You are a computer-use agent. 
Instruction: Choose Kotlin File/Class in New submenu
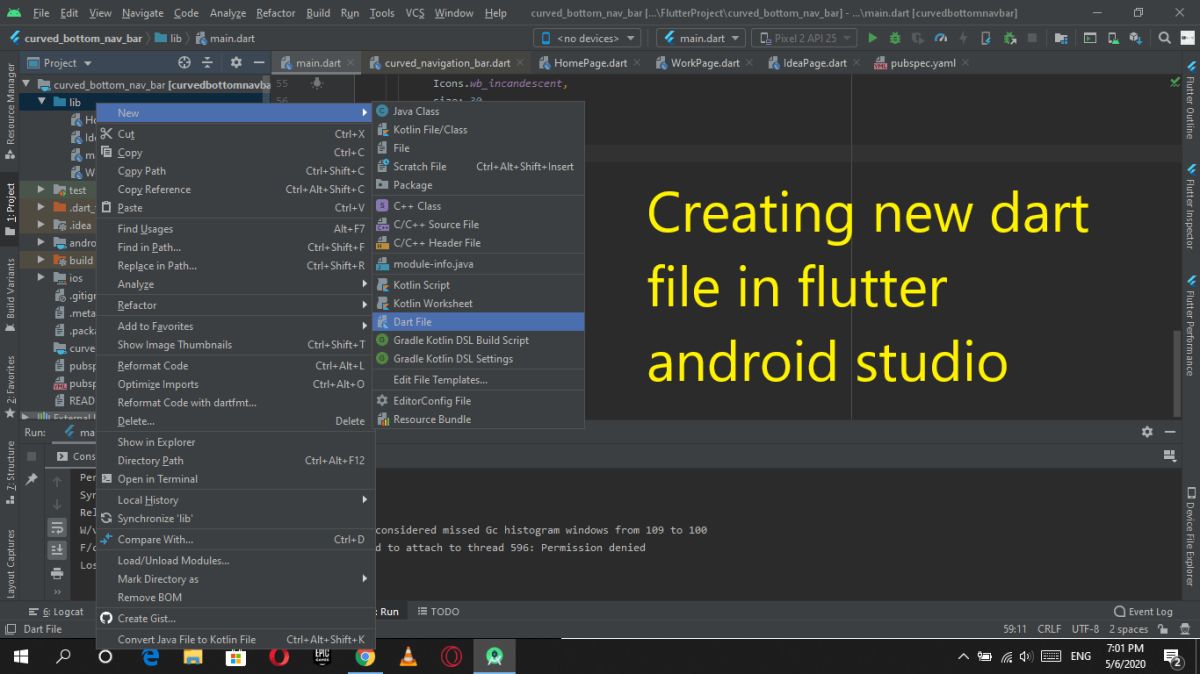click(x=478, y=129)
